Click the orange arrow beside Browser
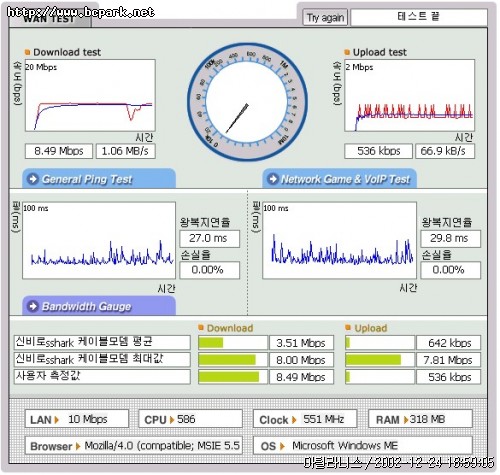Screen dimensions: 500x475 78,446
